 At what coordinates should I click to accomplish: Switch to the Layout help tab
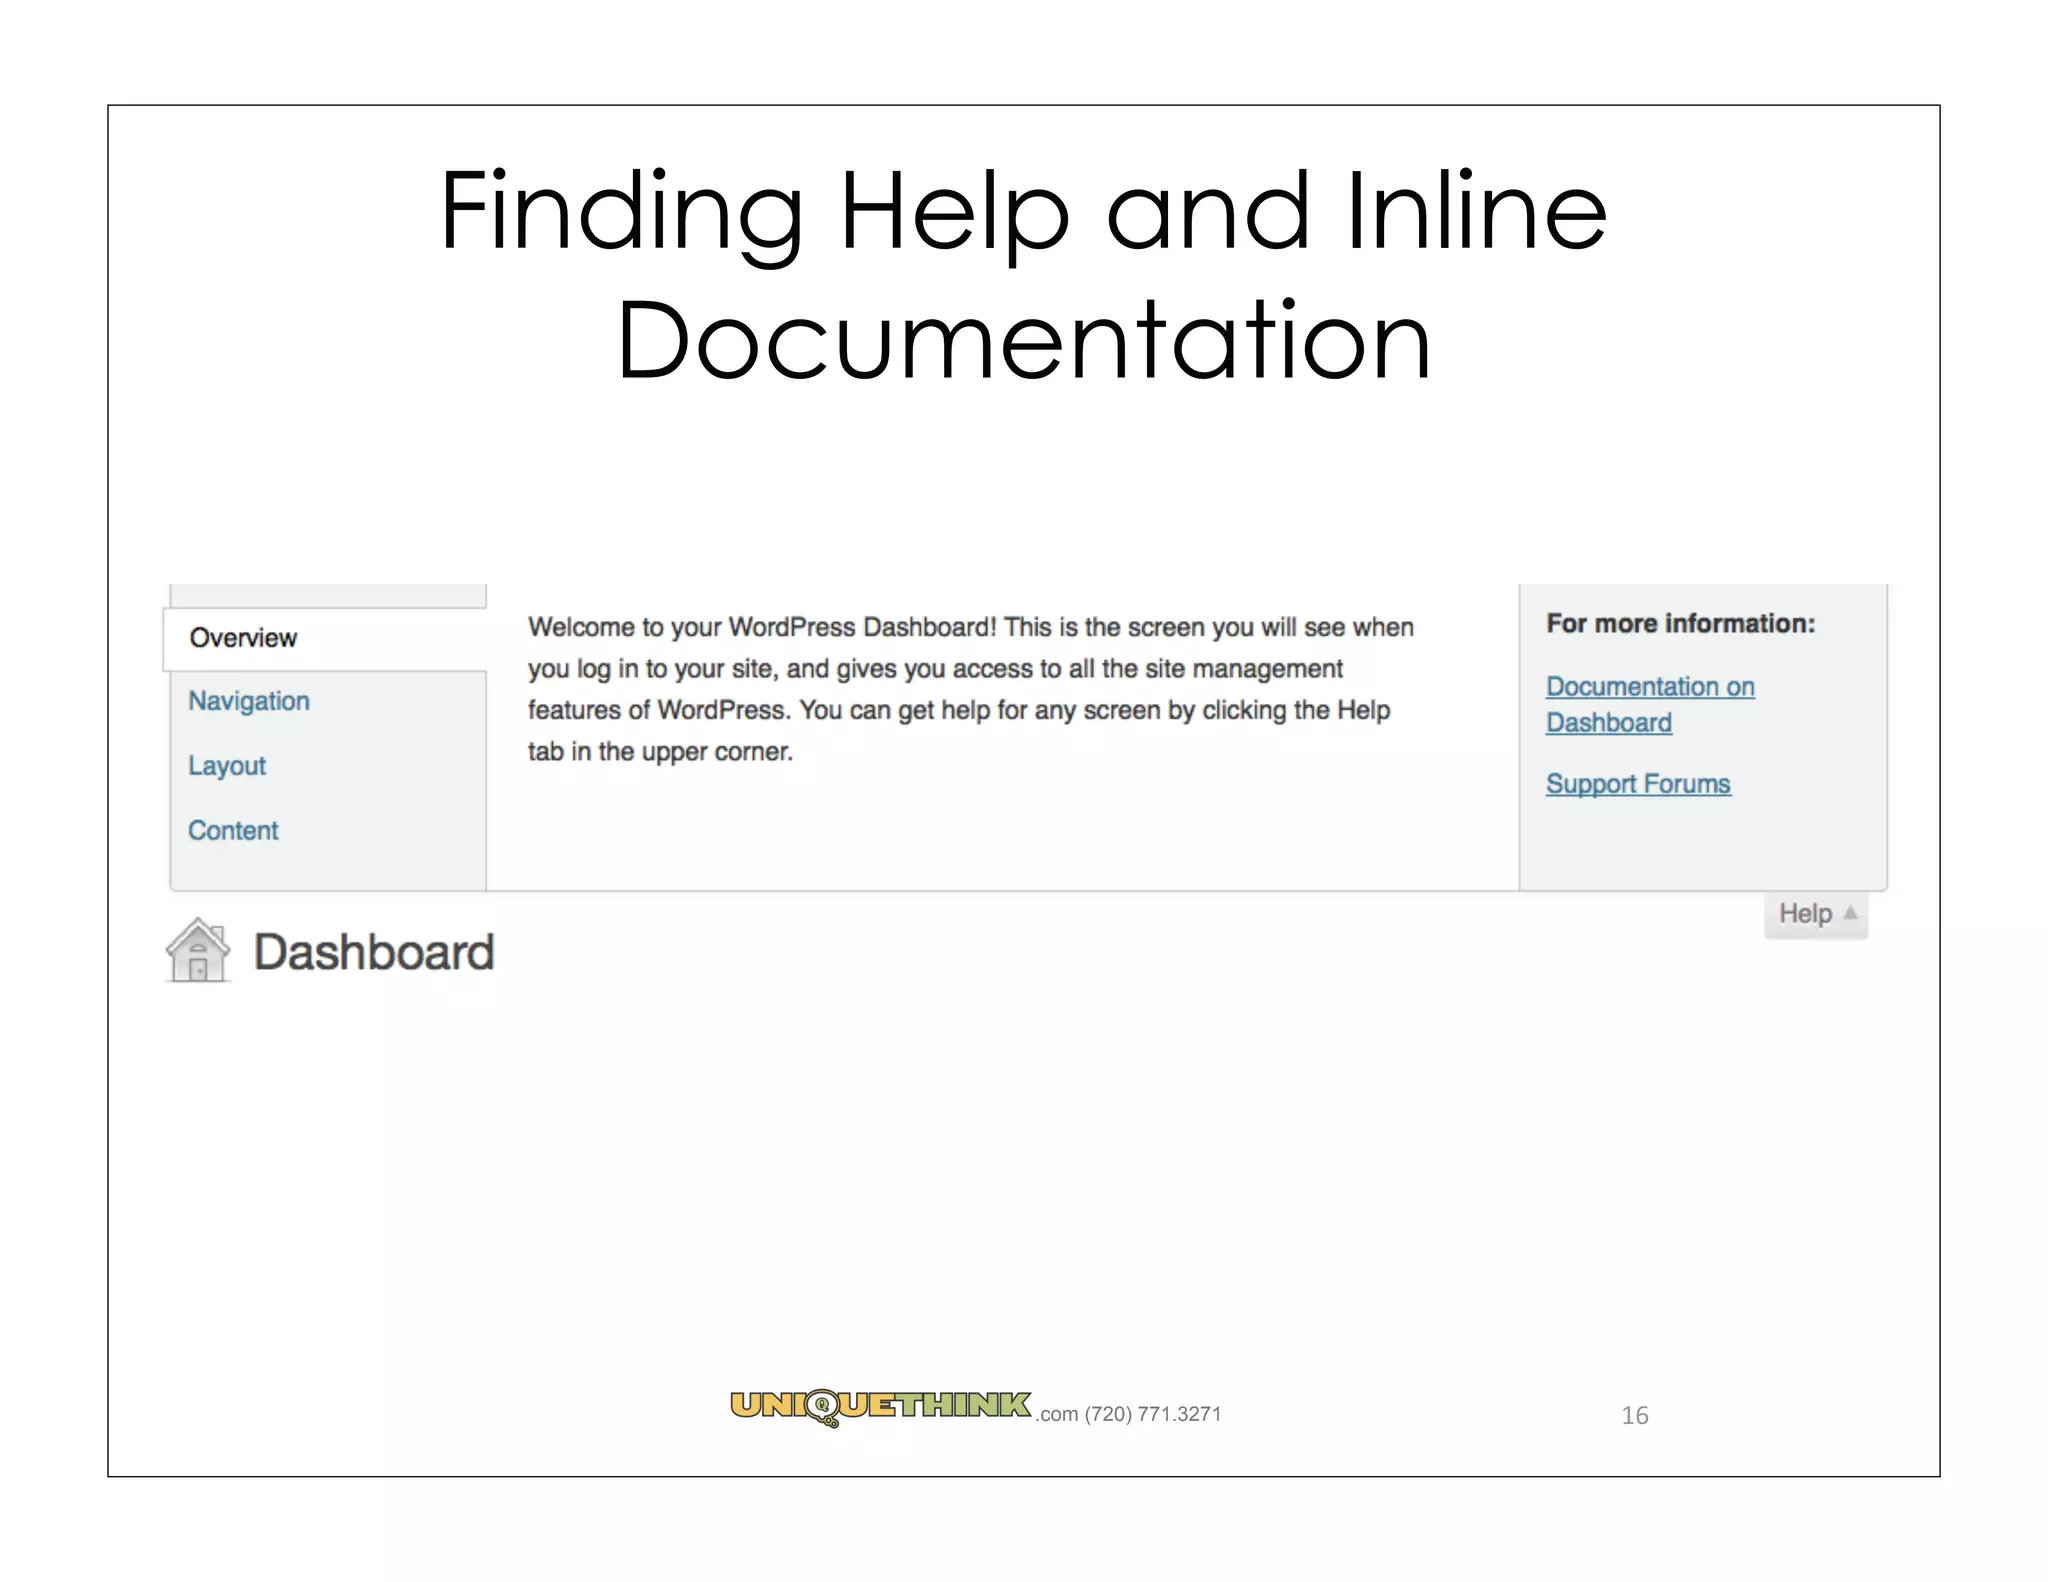point(227,766)
